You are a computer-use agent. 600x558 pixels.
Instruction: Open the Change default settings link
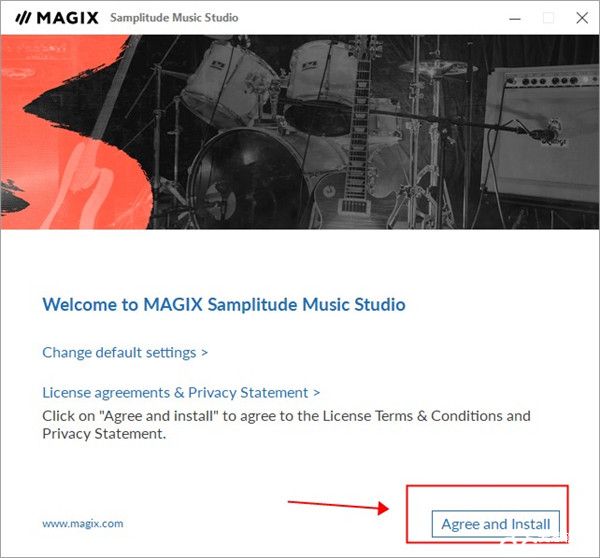[119, 352]
